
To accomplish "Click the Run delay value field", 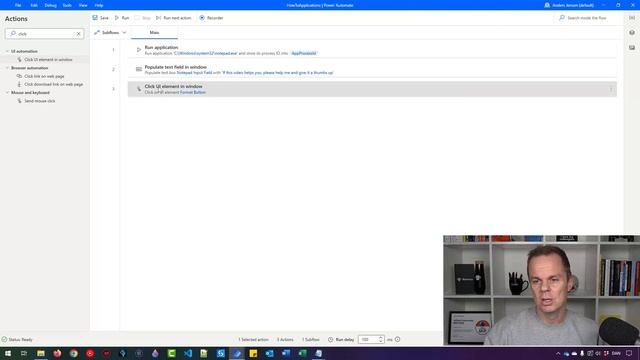I will (x=368, y=340).
